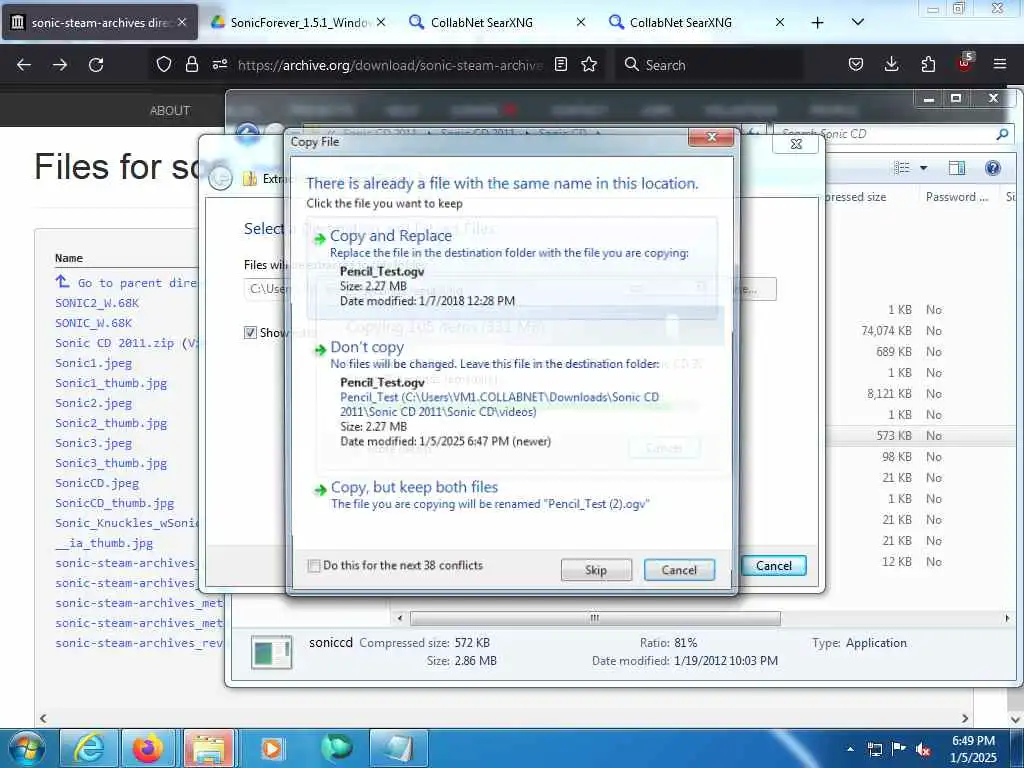Click Explorer scrollbar right arrow

tap(1007, 618)
